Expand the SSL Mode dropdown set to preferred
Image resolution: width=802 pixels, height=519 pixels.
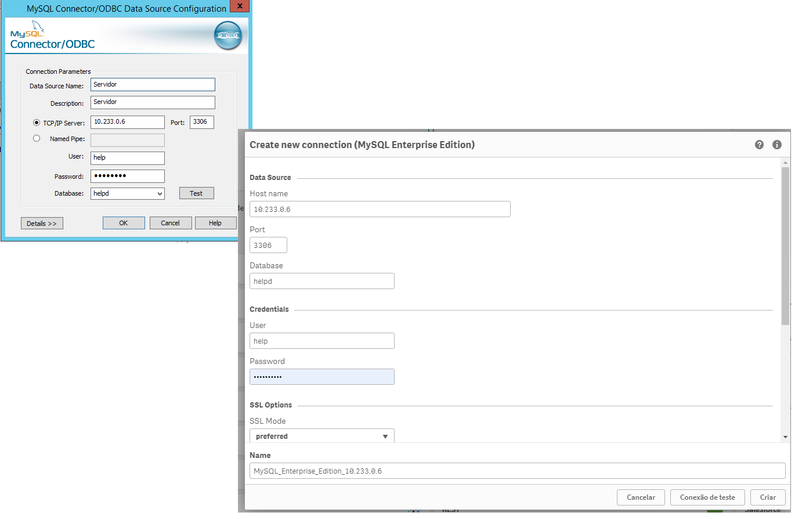click(322, 436)
